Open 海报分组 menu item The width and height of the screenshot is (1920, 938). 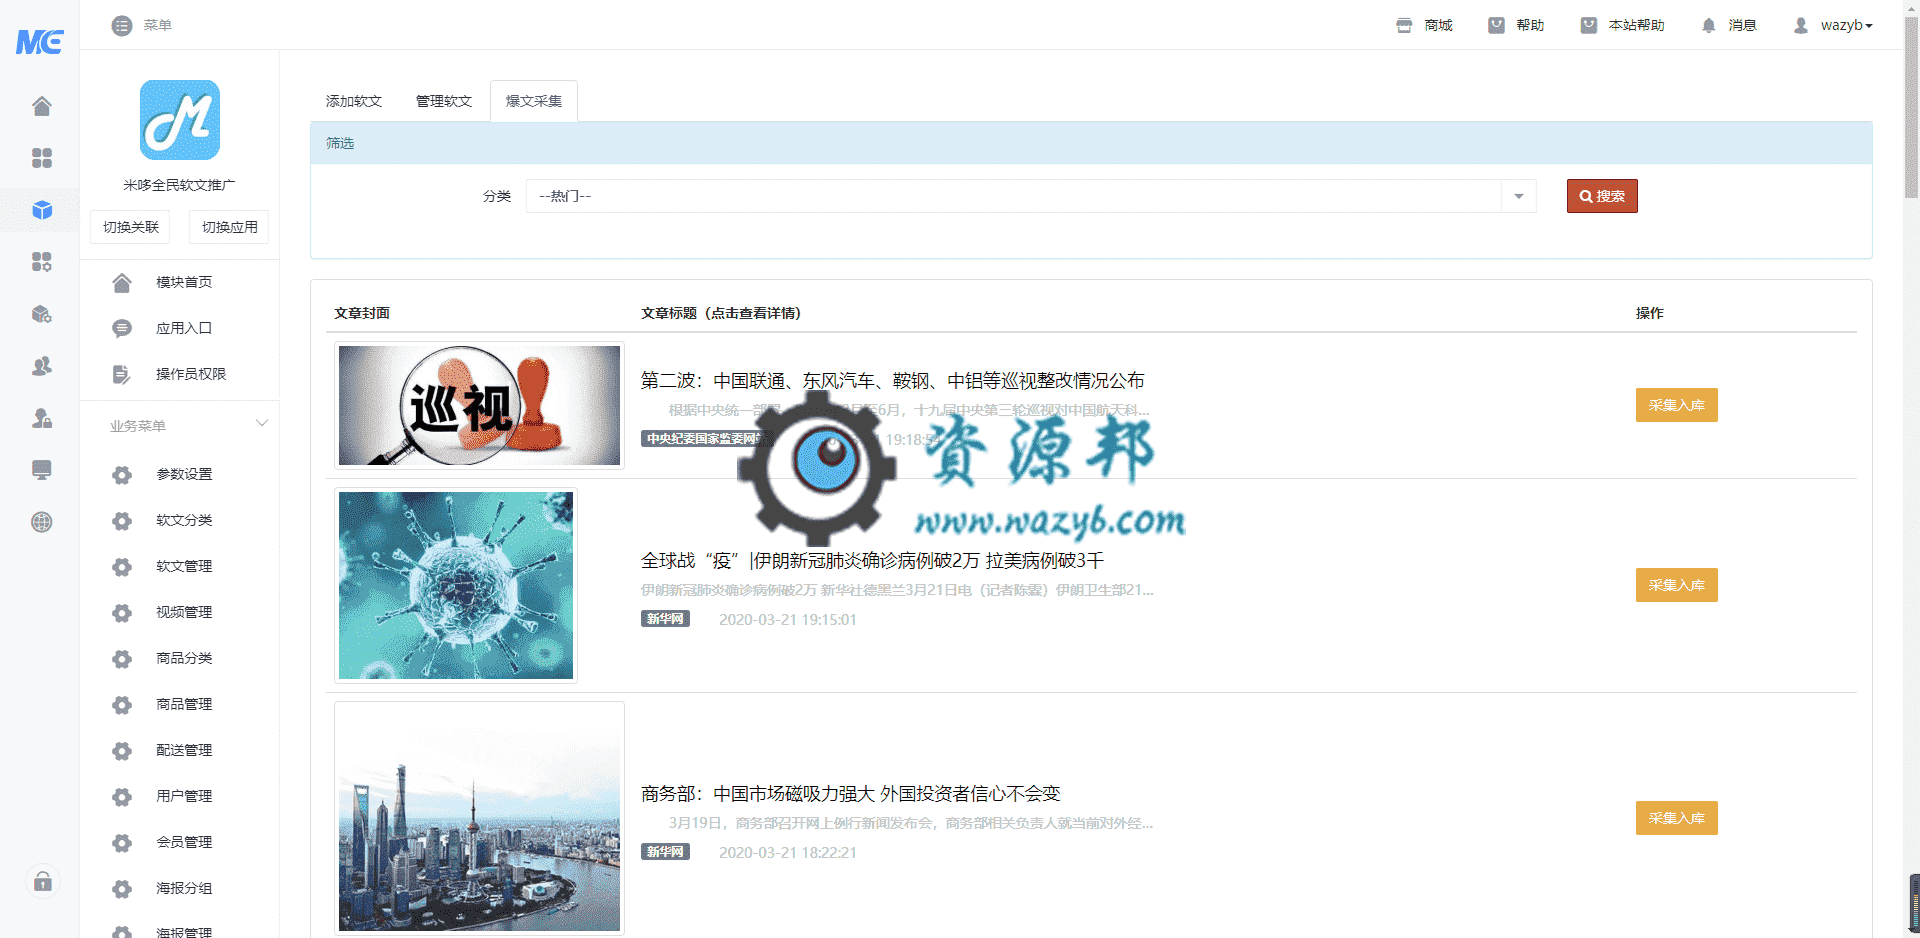184,888
